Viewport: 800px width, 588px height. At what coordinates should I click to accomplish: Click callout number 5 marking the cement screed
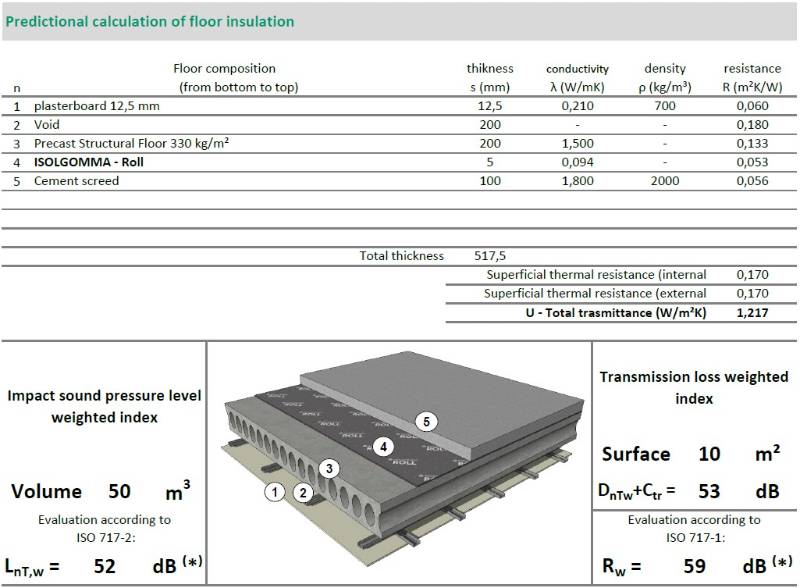click(427, 421)
